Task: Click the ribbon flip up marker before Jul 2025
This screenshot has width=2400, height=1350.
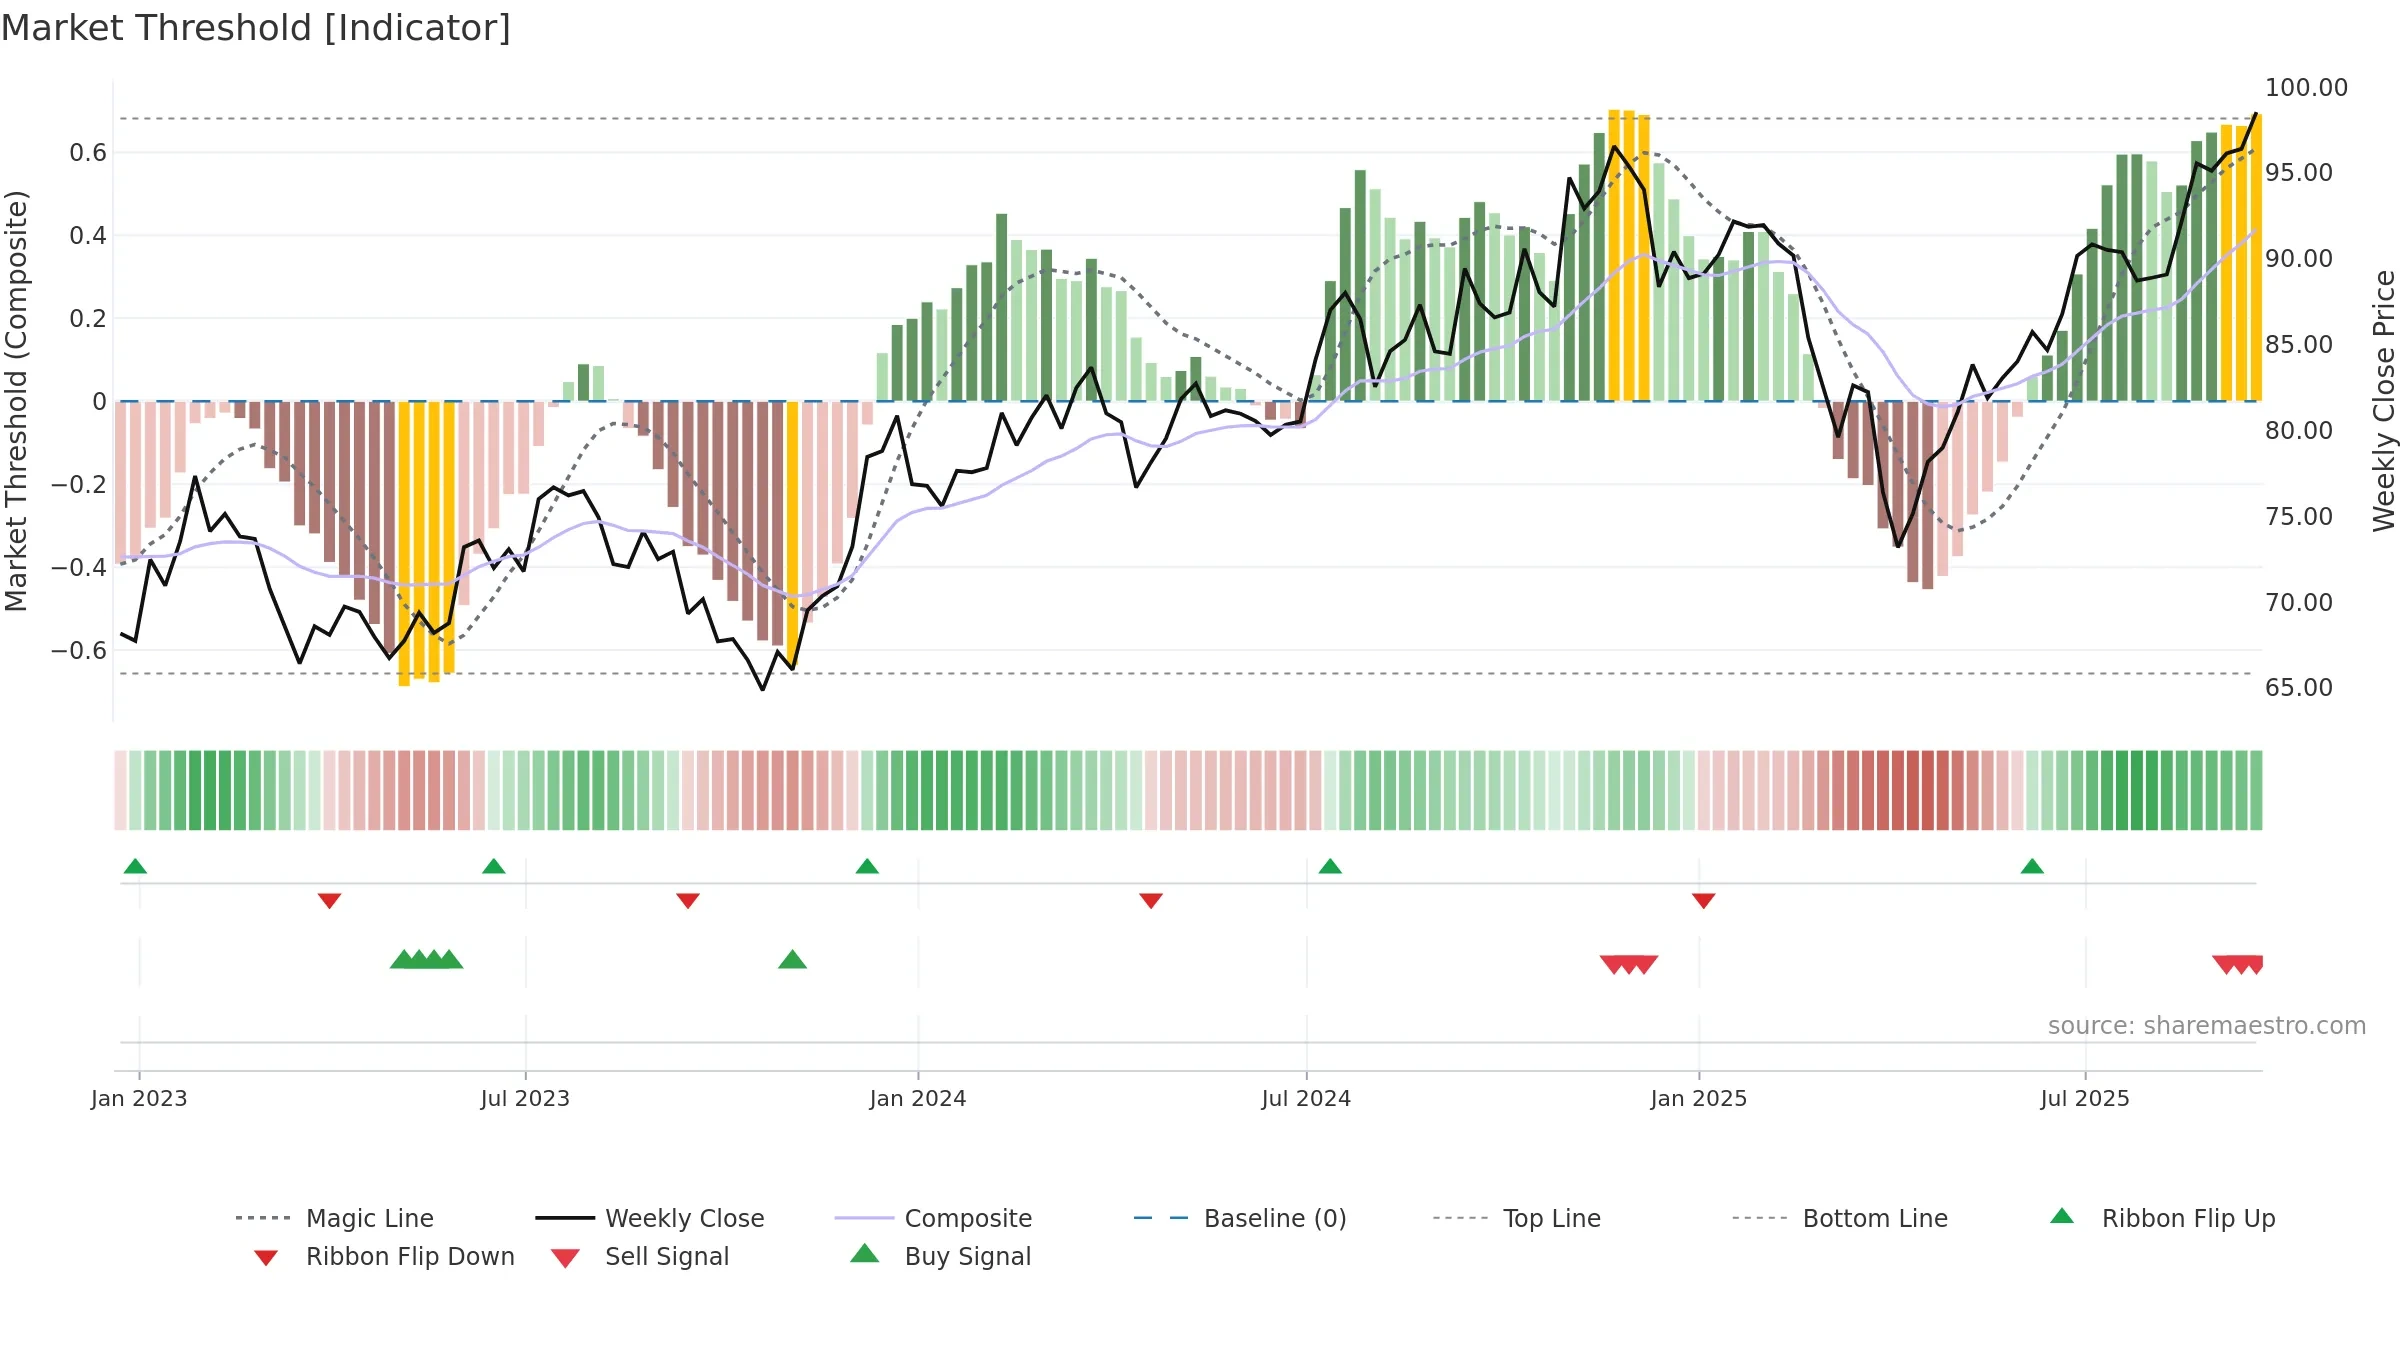Action: pyautogui.click(x=2032, y=866)
